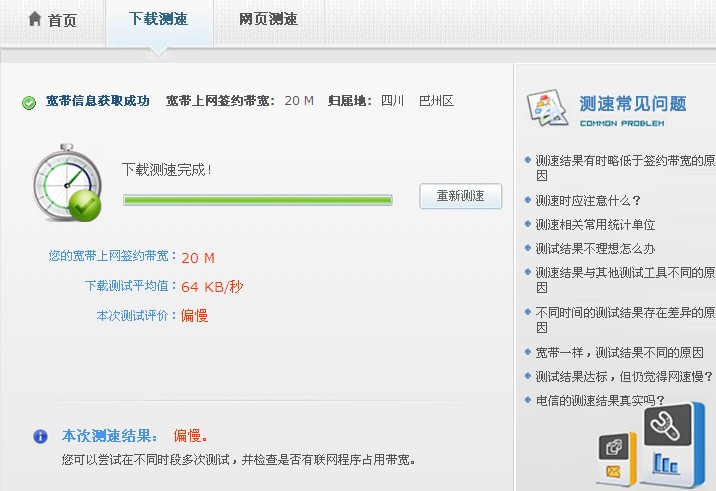716x491 pixels.
Task: Click the 宽带信息获取成功 status text
Action: [x=97, y=101]
